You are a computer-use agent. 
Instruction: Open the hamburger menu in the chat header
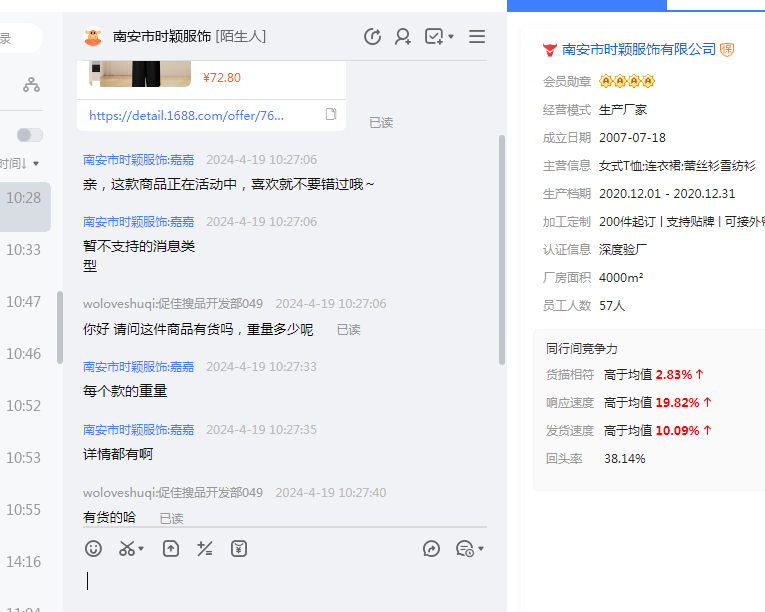(477, 37)
